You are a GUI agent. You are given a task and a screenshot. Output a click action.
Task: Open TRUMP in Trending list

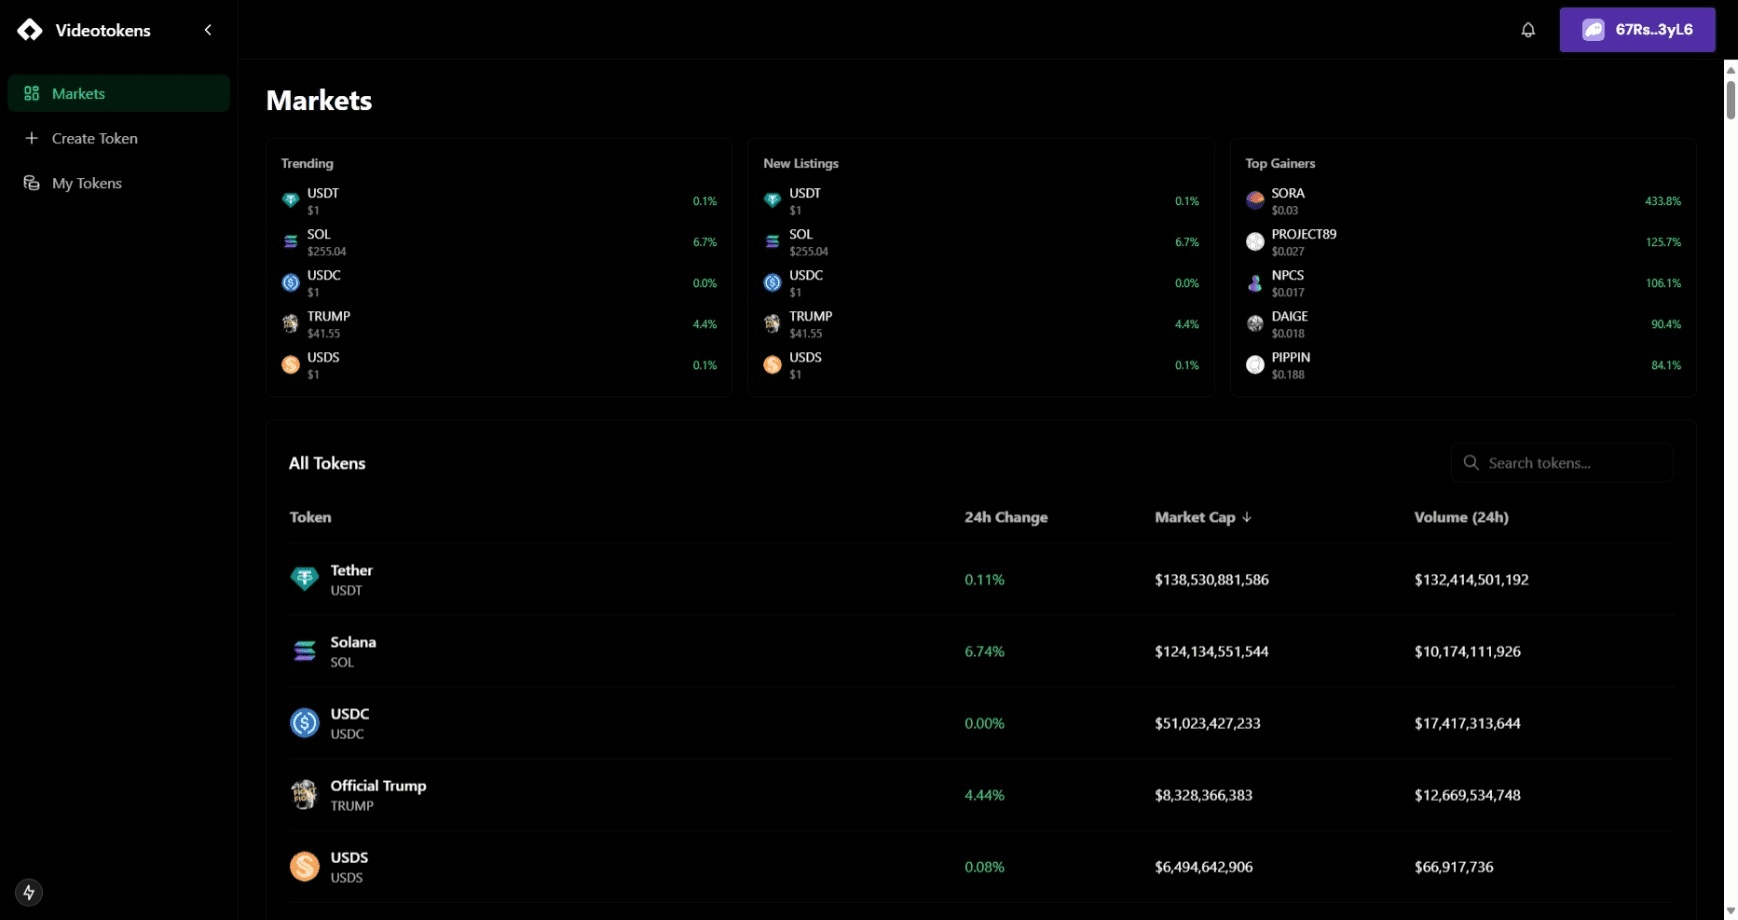pyautogui.click(x=499, y=324)
